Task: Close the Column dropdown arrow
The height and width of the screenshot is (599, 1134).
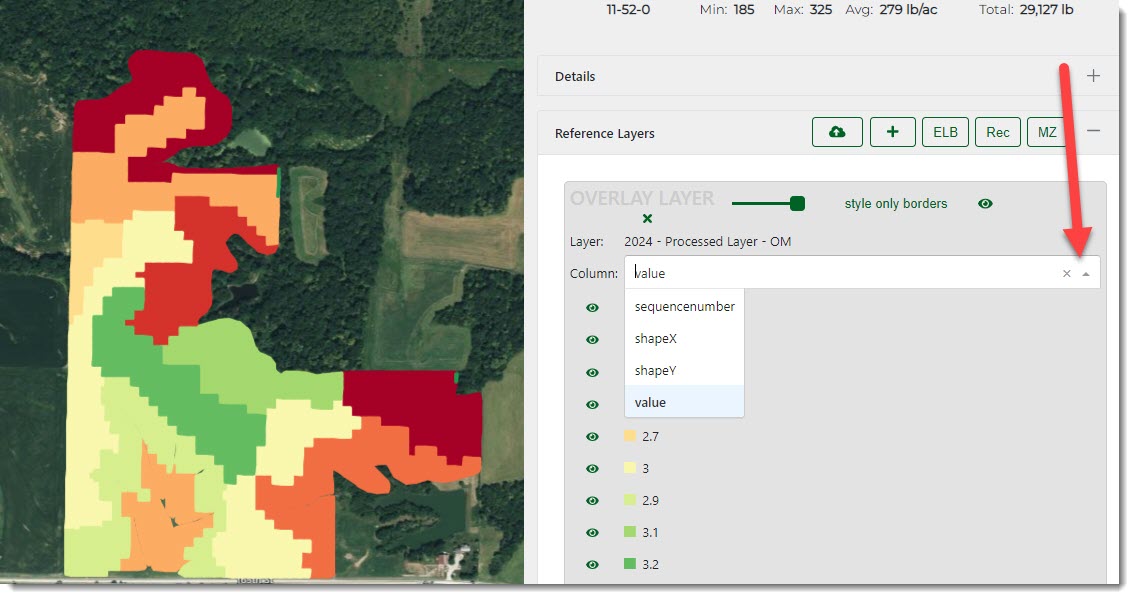Action: click(1086, 273)
